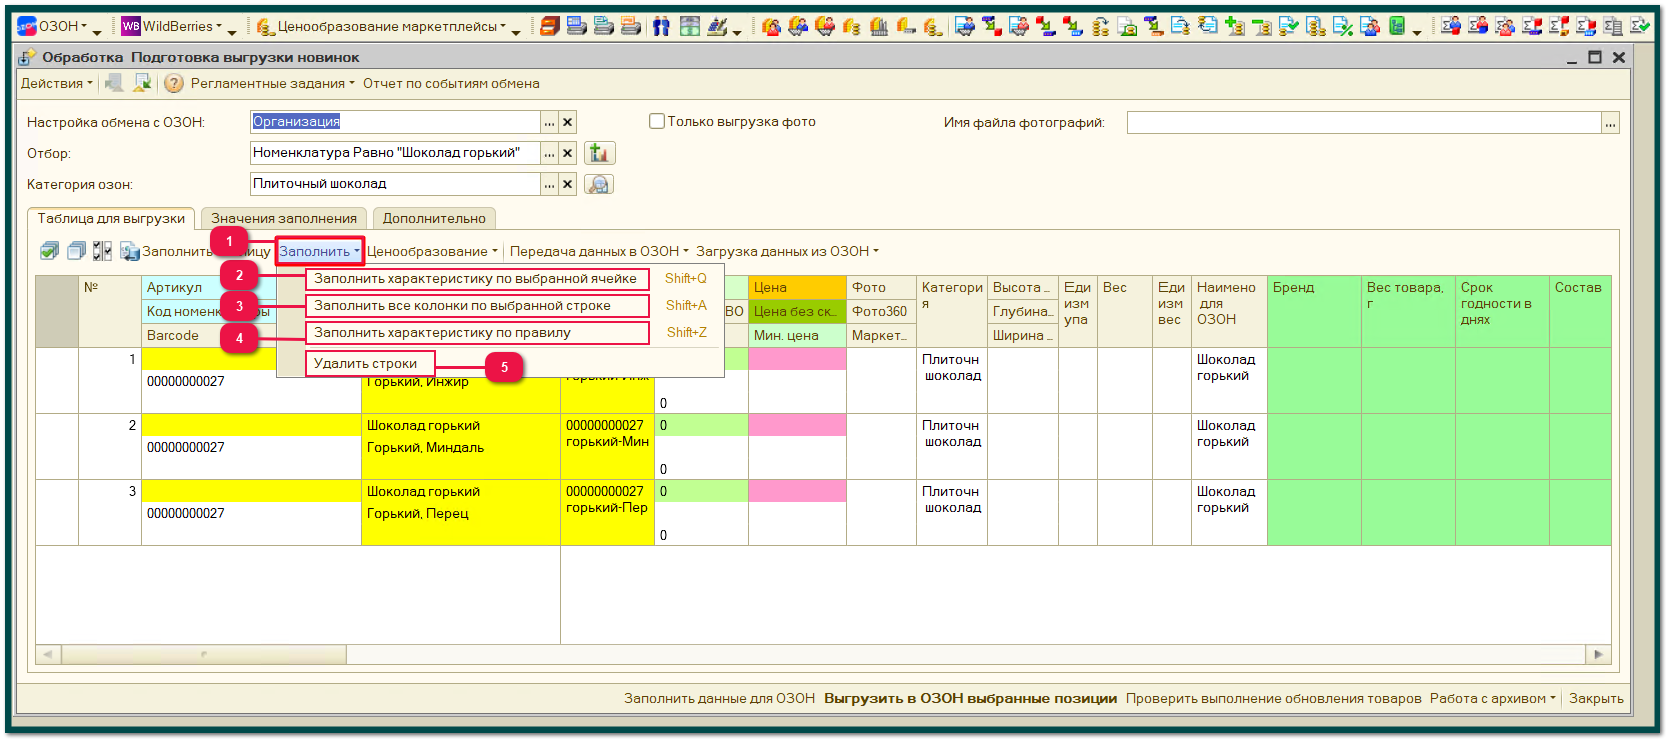Click the Цена column header

pos(797,287)
